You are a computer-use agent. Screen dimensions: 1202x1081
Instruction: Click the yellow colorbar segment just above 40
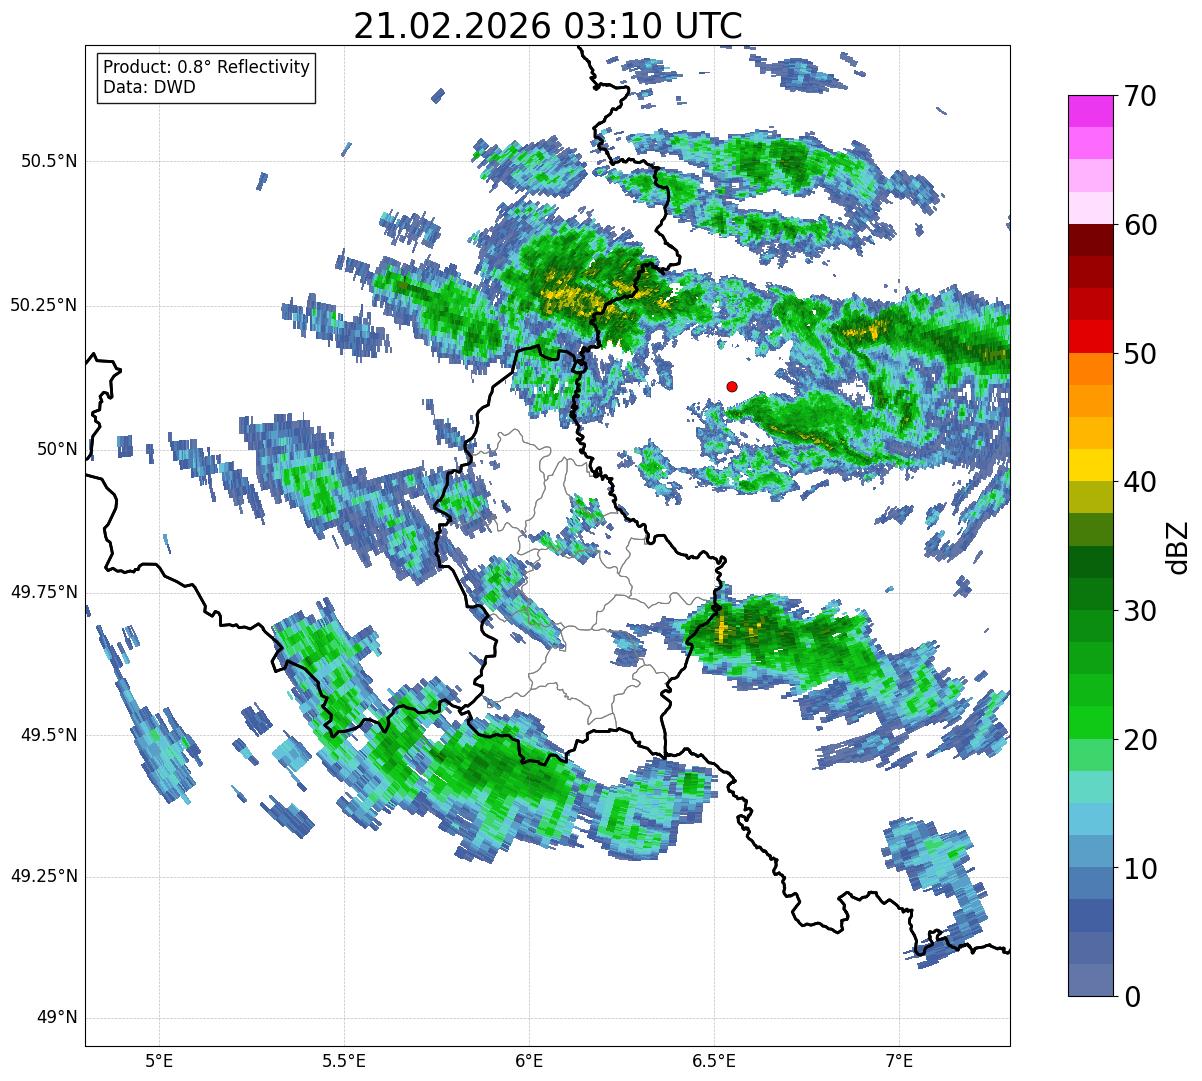coord(1090,465)
